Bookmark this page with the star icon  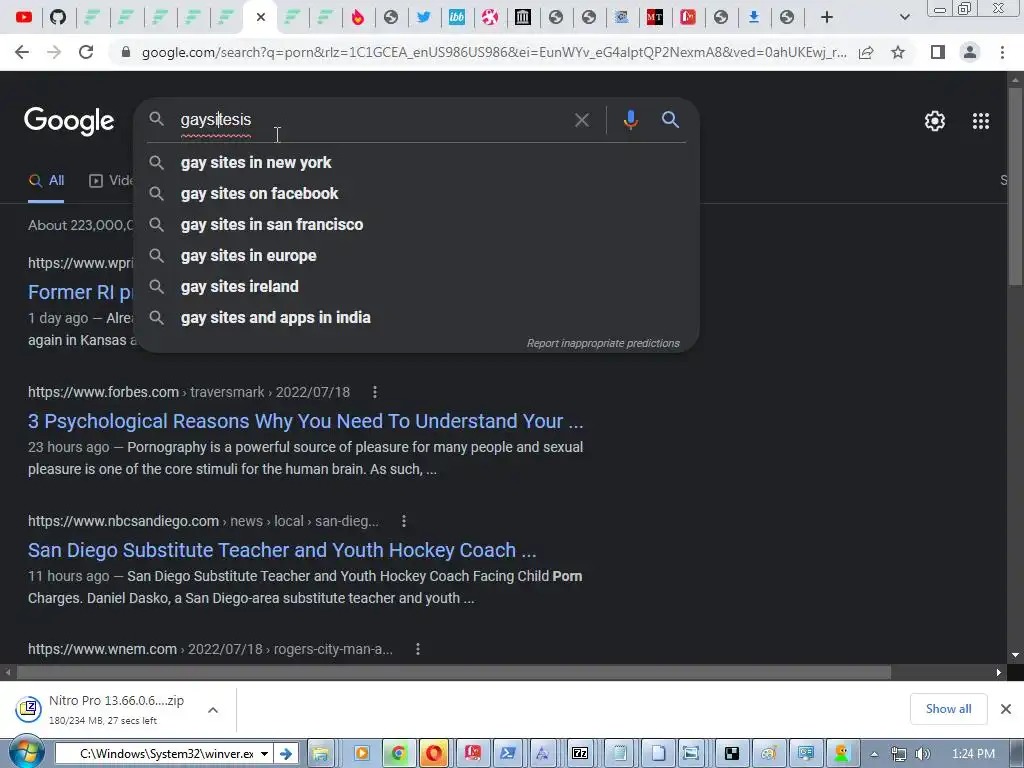(898, 52)
